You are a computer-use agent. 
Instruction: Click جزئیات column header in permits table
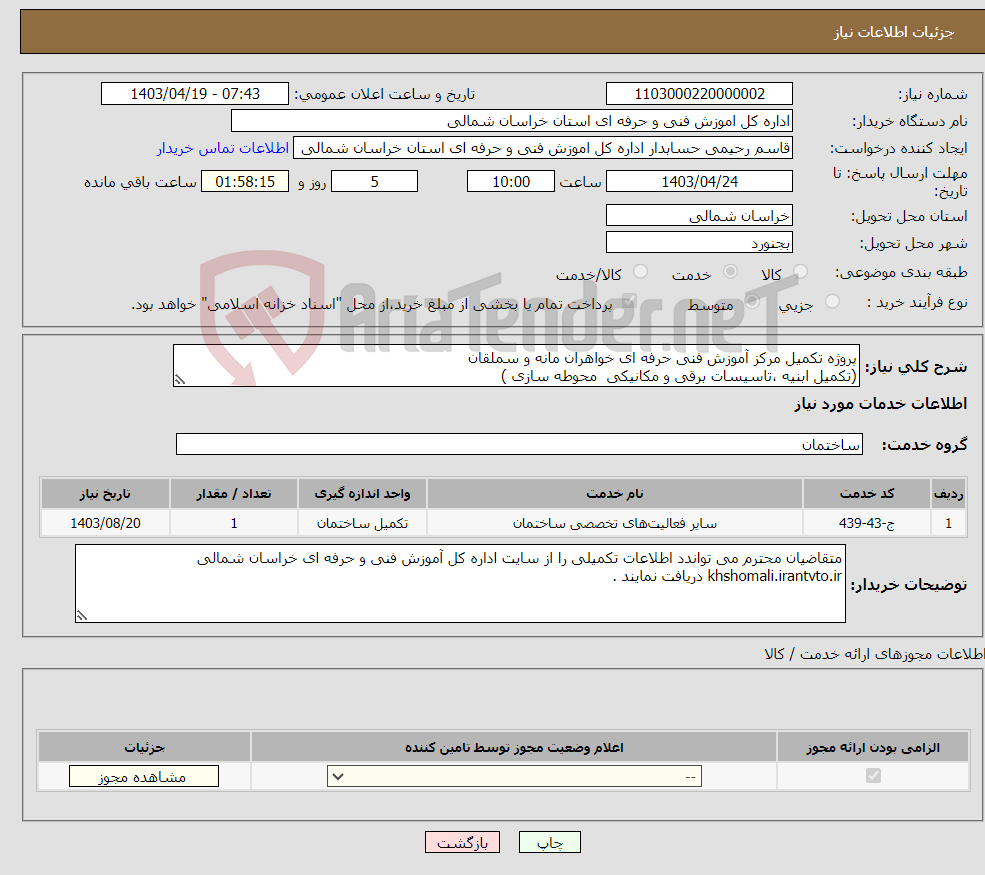click(144, 747)
